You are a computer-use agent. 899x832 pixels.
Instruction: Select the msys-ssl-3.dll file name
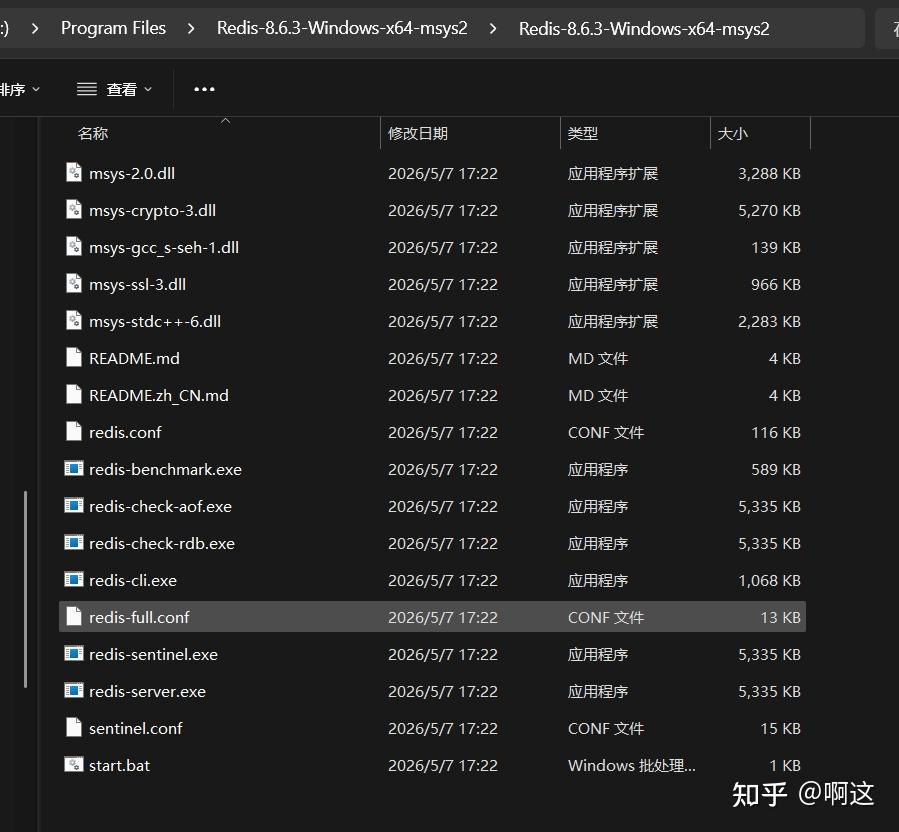point(138,284)
